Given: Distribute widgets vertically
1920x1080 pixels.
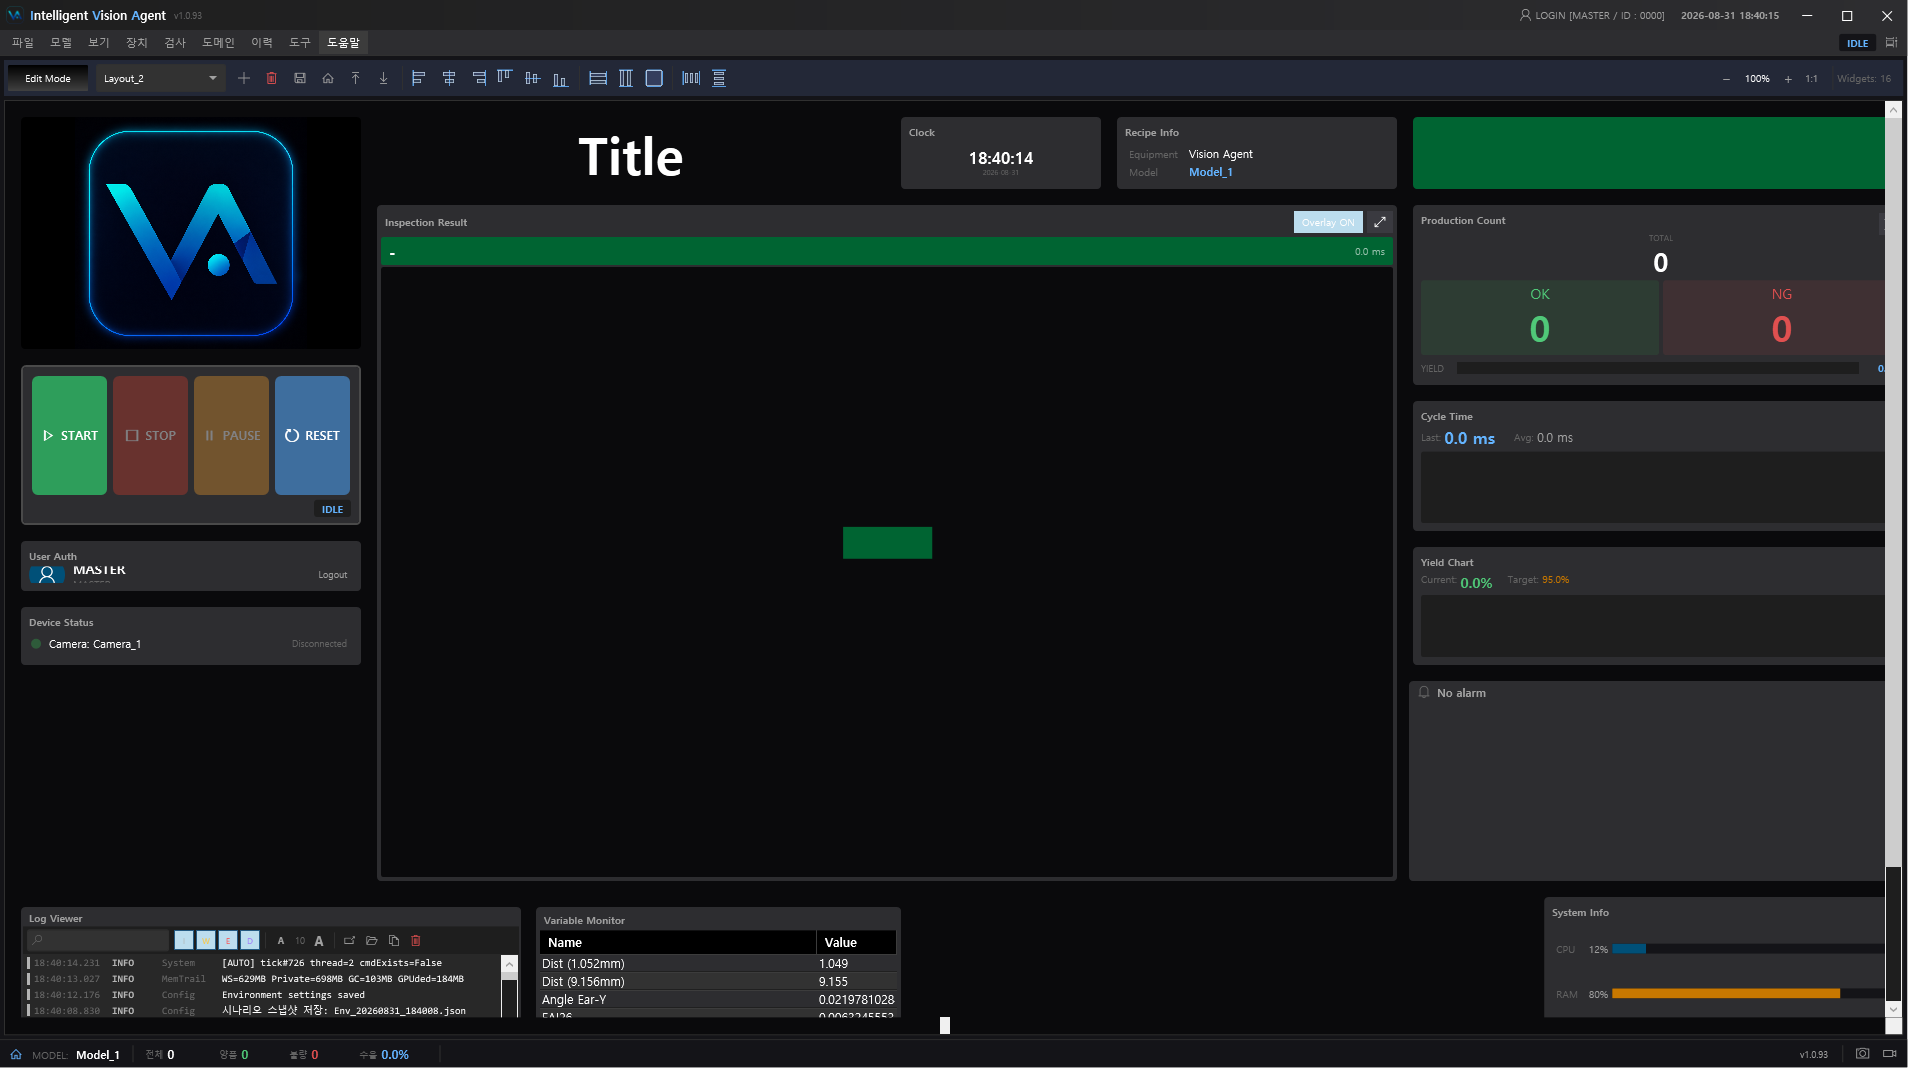Looking at the screenshot, I should tap(719, 79).
